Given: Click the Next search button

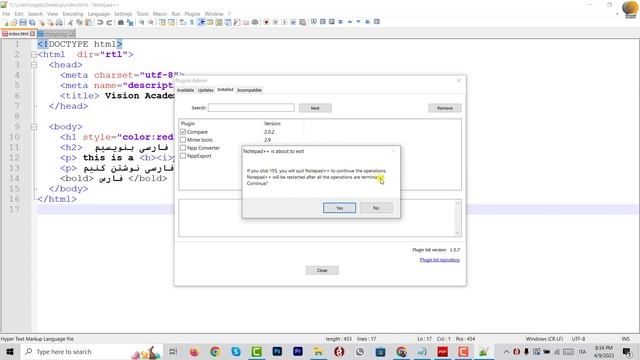Looking at the screenshot, I should tap(315, 108).
